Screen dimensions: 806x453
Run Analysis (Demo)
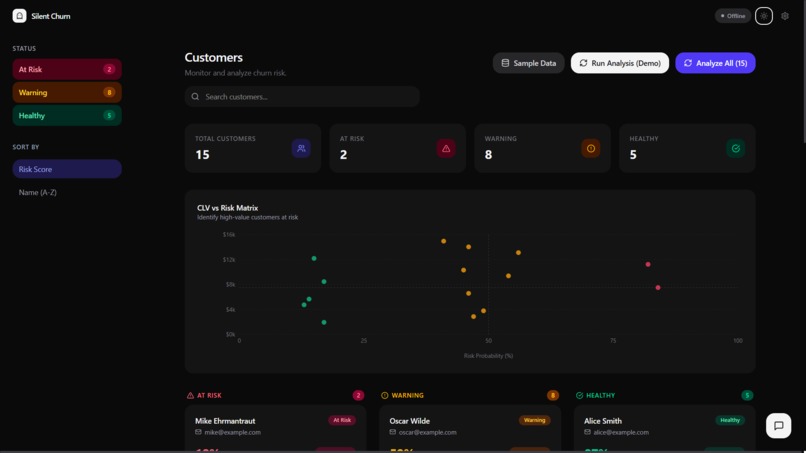[620, 63]
